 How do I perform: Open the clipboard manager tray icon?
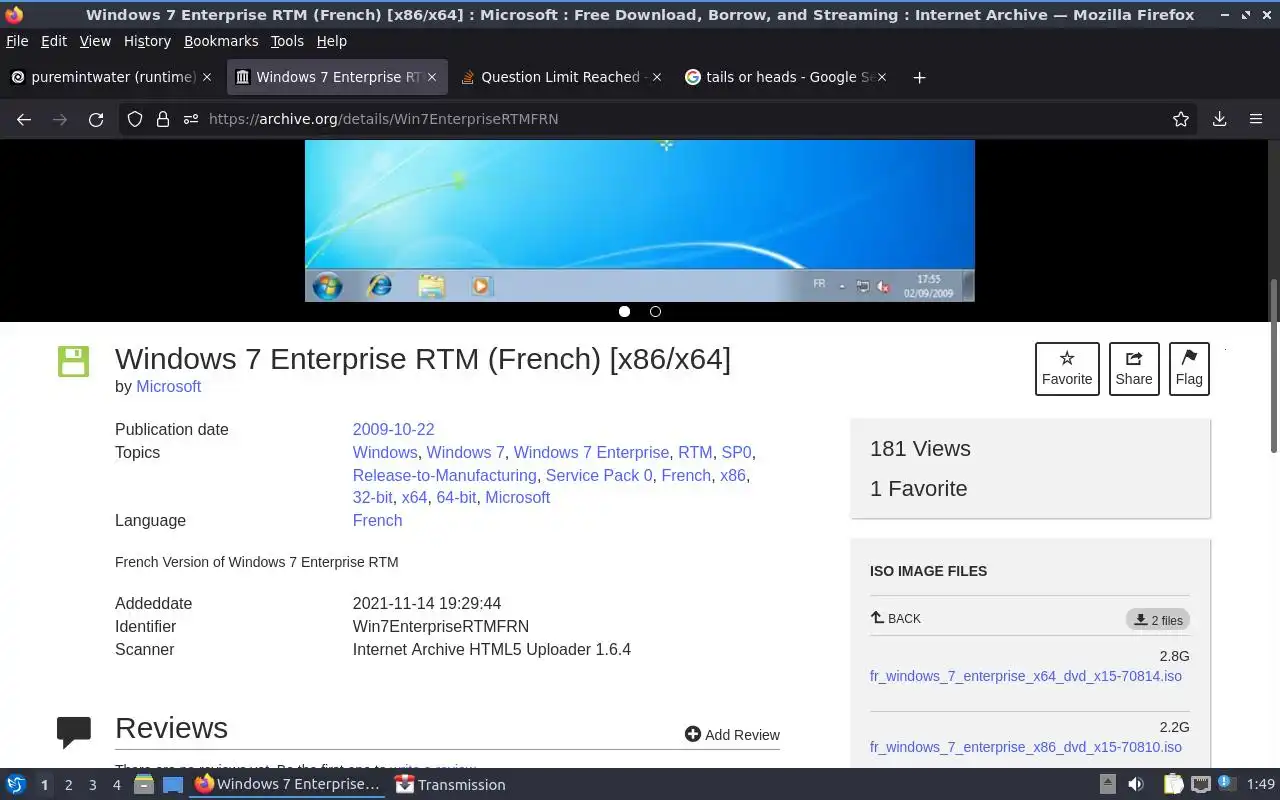[1173, 785]
